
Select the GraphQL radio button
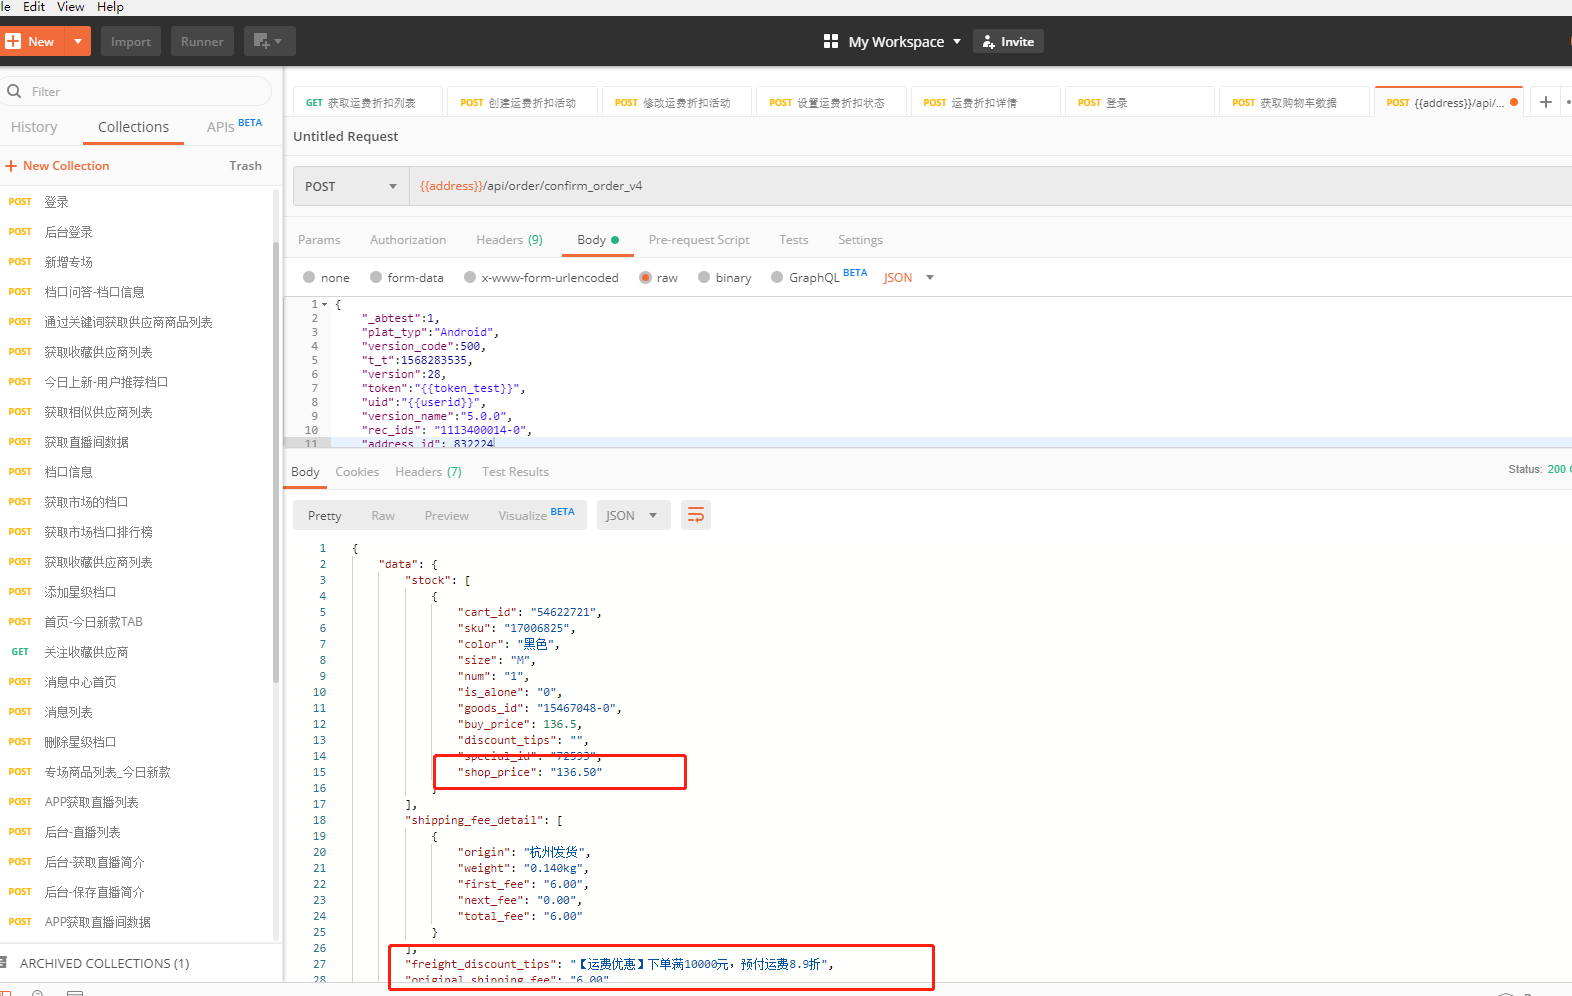click(777, 277)
